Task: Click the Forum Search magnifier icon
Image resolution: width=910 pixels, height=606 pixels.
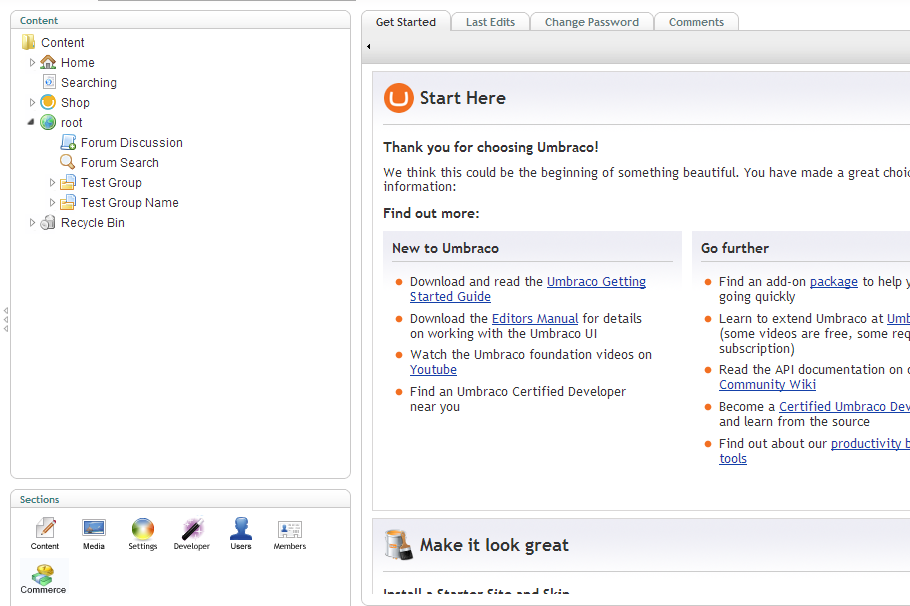Action: pos(68,162)
